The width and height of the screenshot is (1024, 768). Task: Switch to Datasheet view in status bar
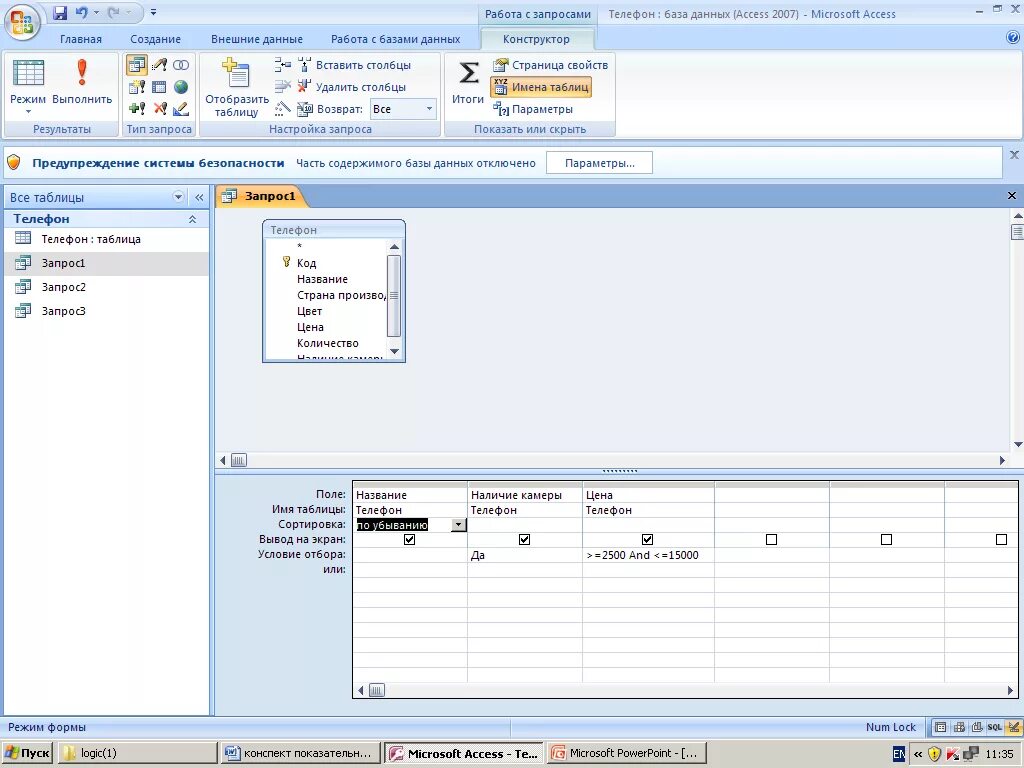[x=940, y=727]
